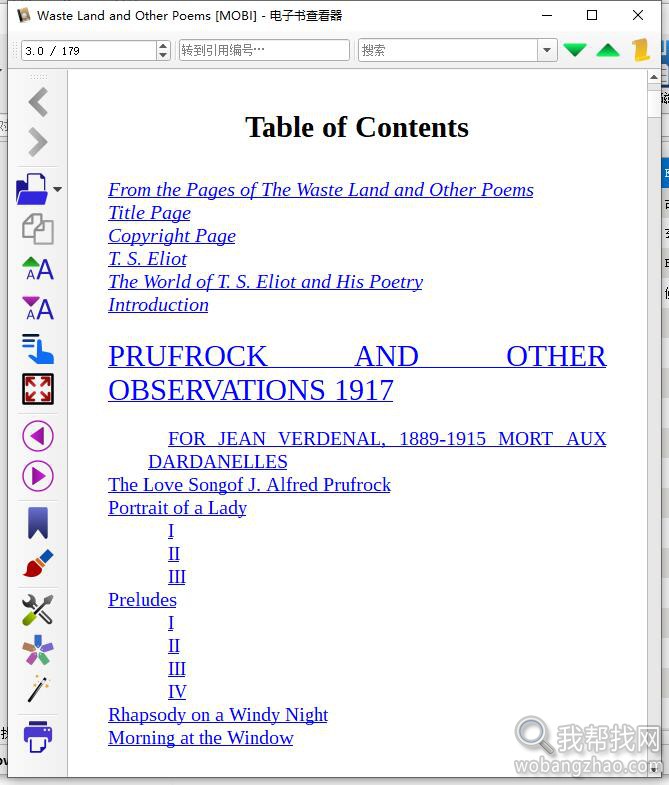This screenshot has width=669, height=785.
Task: Click the magic wand icon
Action: pyautogui.click(x=38, y=689)
